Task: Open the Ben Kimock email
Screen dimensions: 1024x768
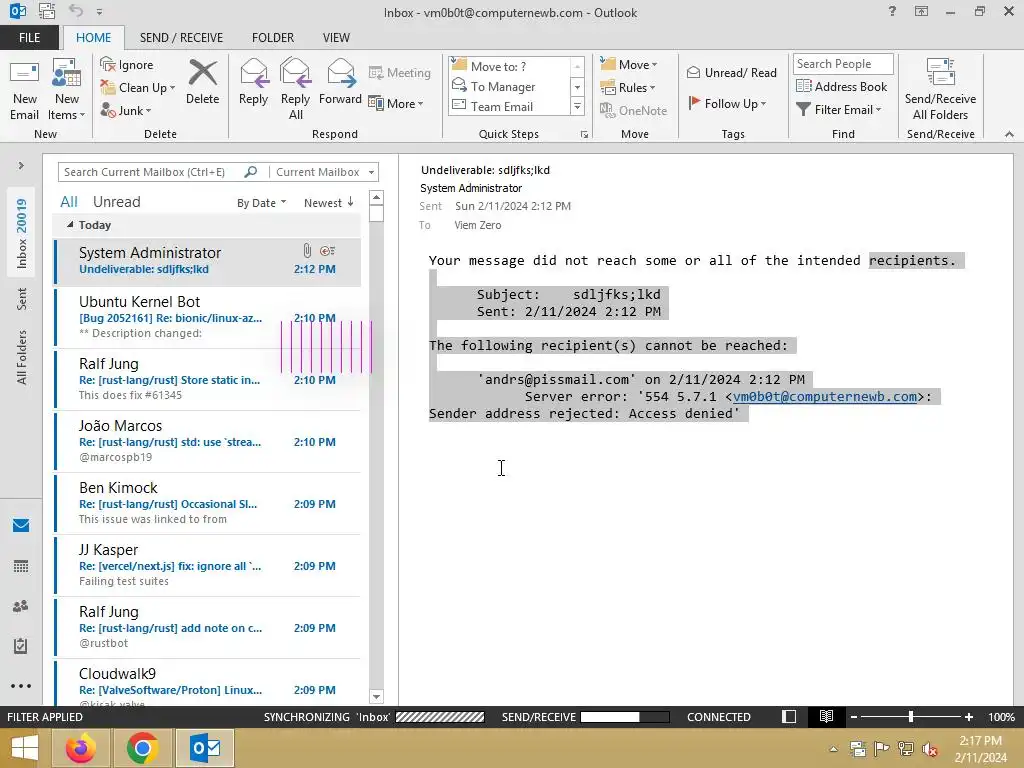Action: 208,504
